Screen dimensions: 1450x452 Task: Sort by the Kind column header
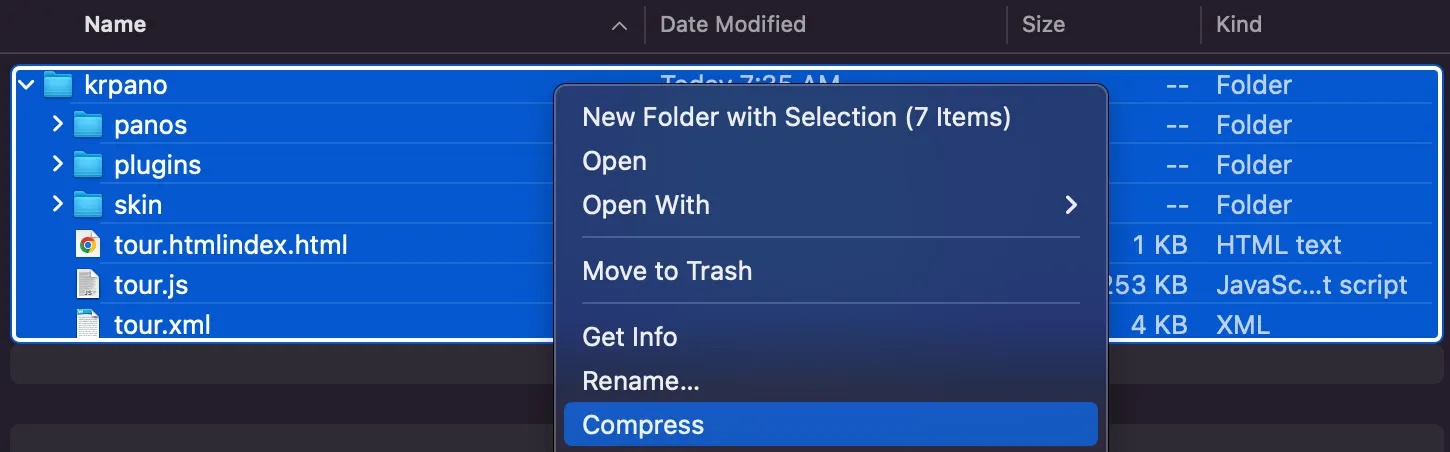pos(1238,25)
